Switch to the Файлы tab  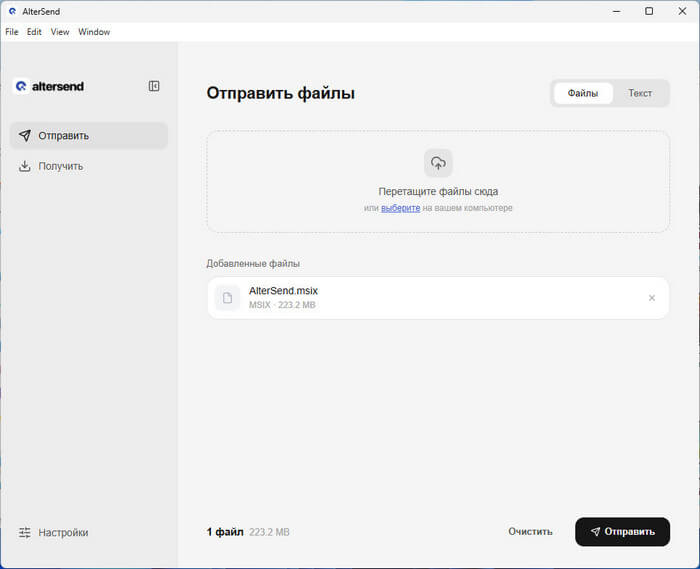pos(583,93)
